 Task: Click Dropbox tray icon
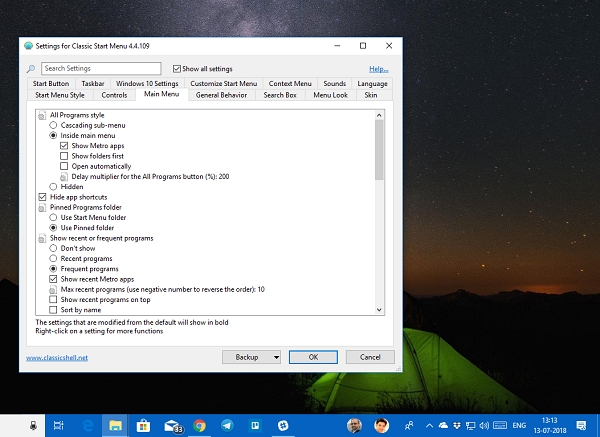(457, 425)
